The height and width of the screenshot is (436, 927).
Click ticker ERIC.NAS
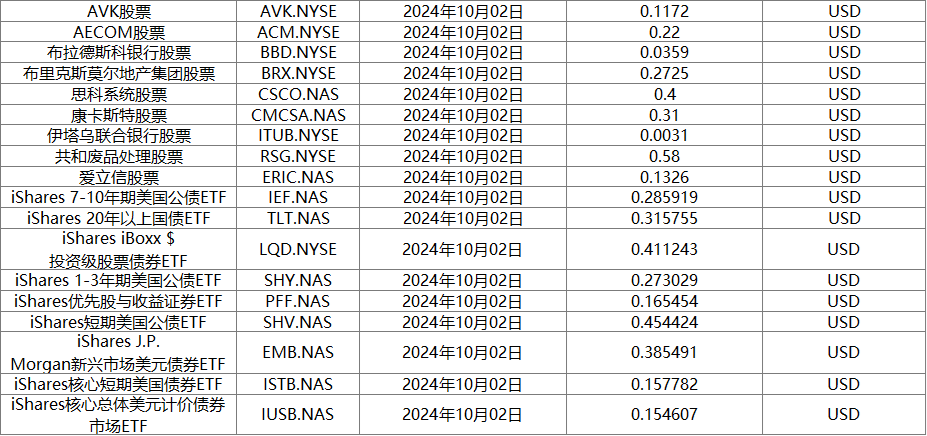tap(298, 177)
